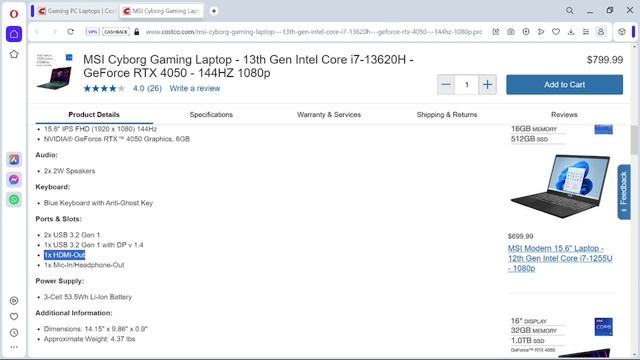Open tab search magnifier icon
Viewport: 640px width, 360px height.
pos(570,11)
